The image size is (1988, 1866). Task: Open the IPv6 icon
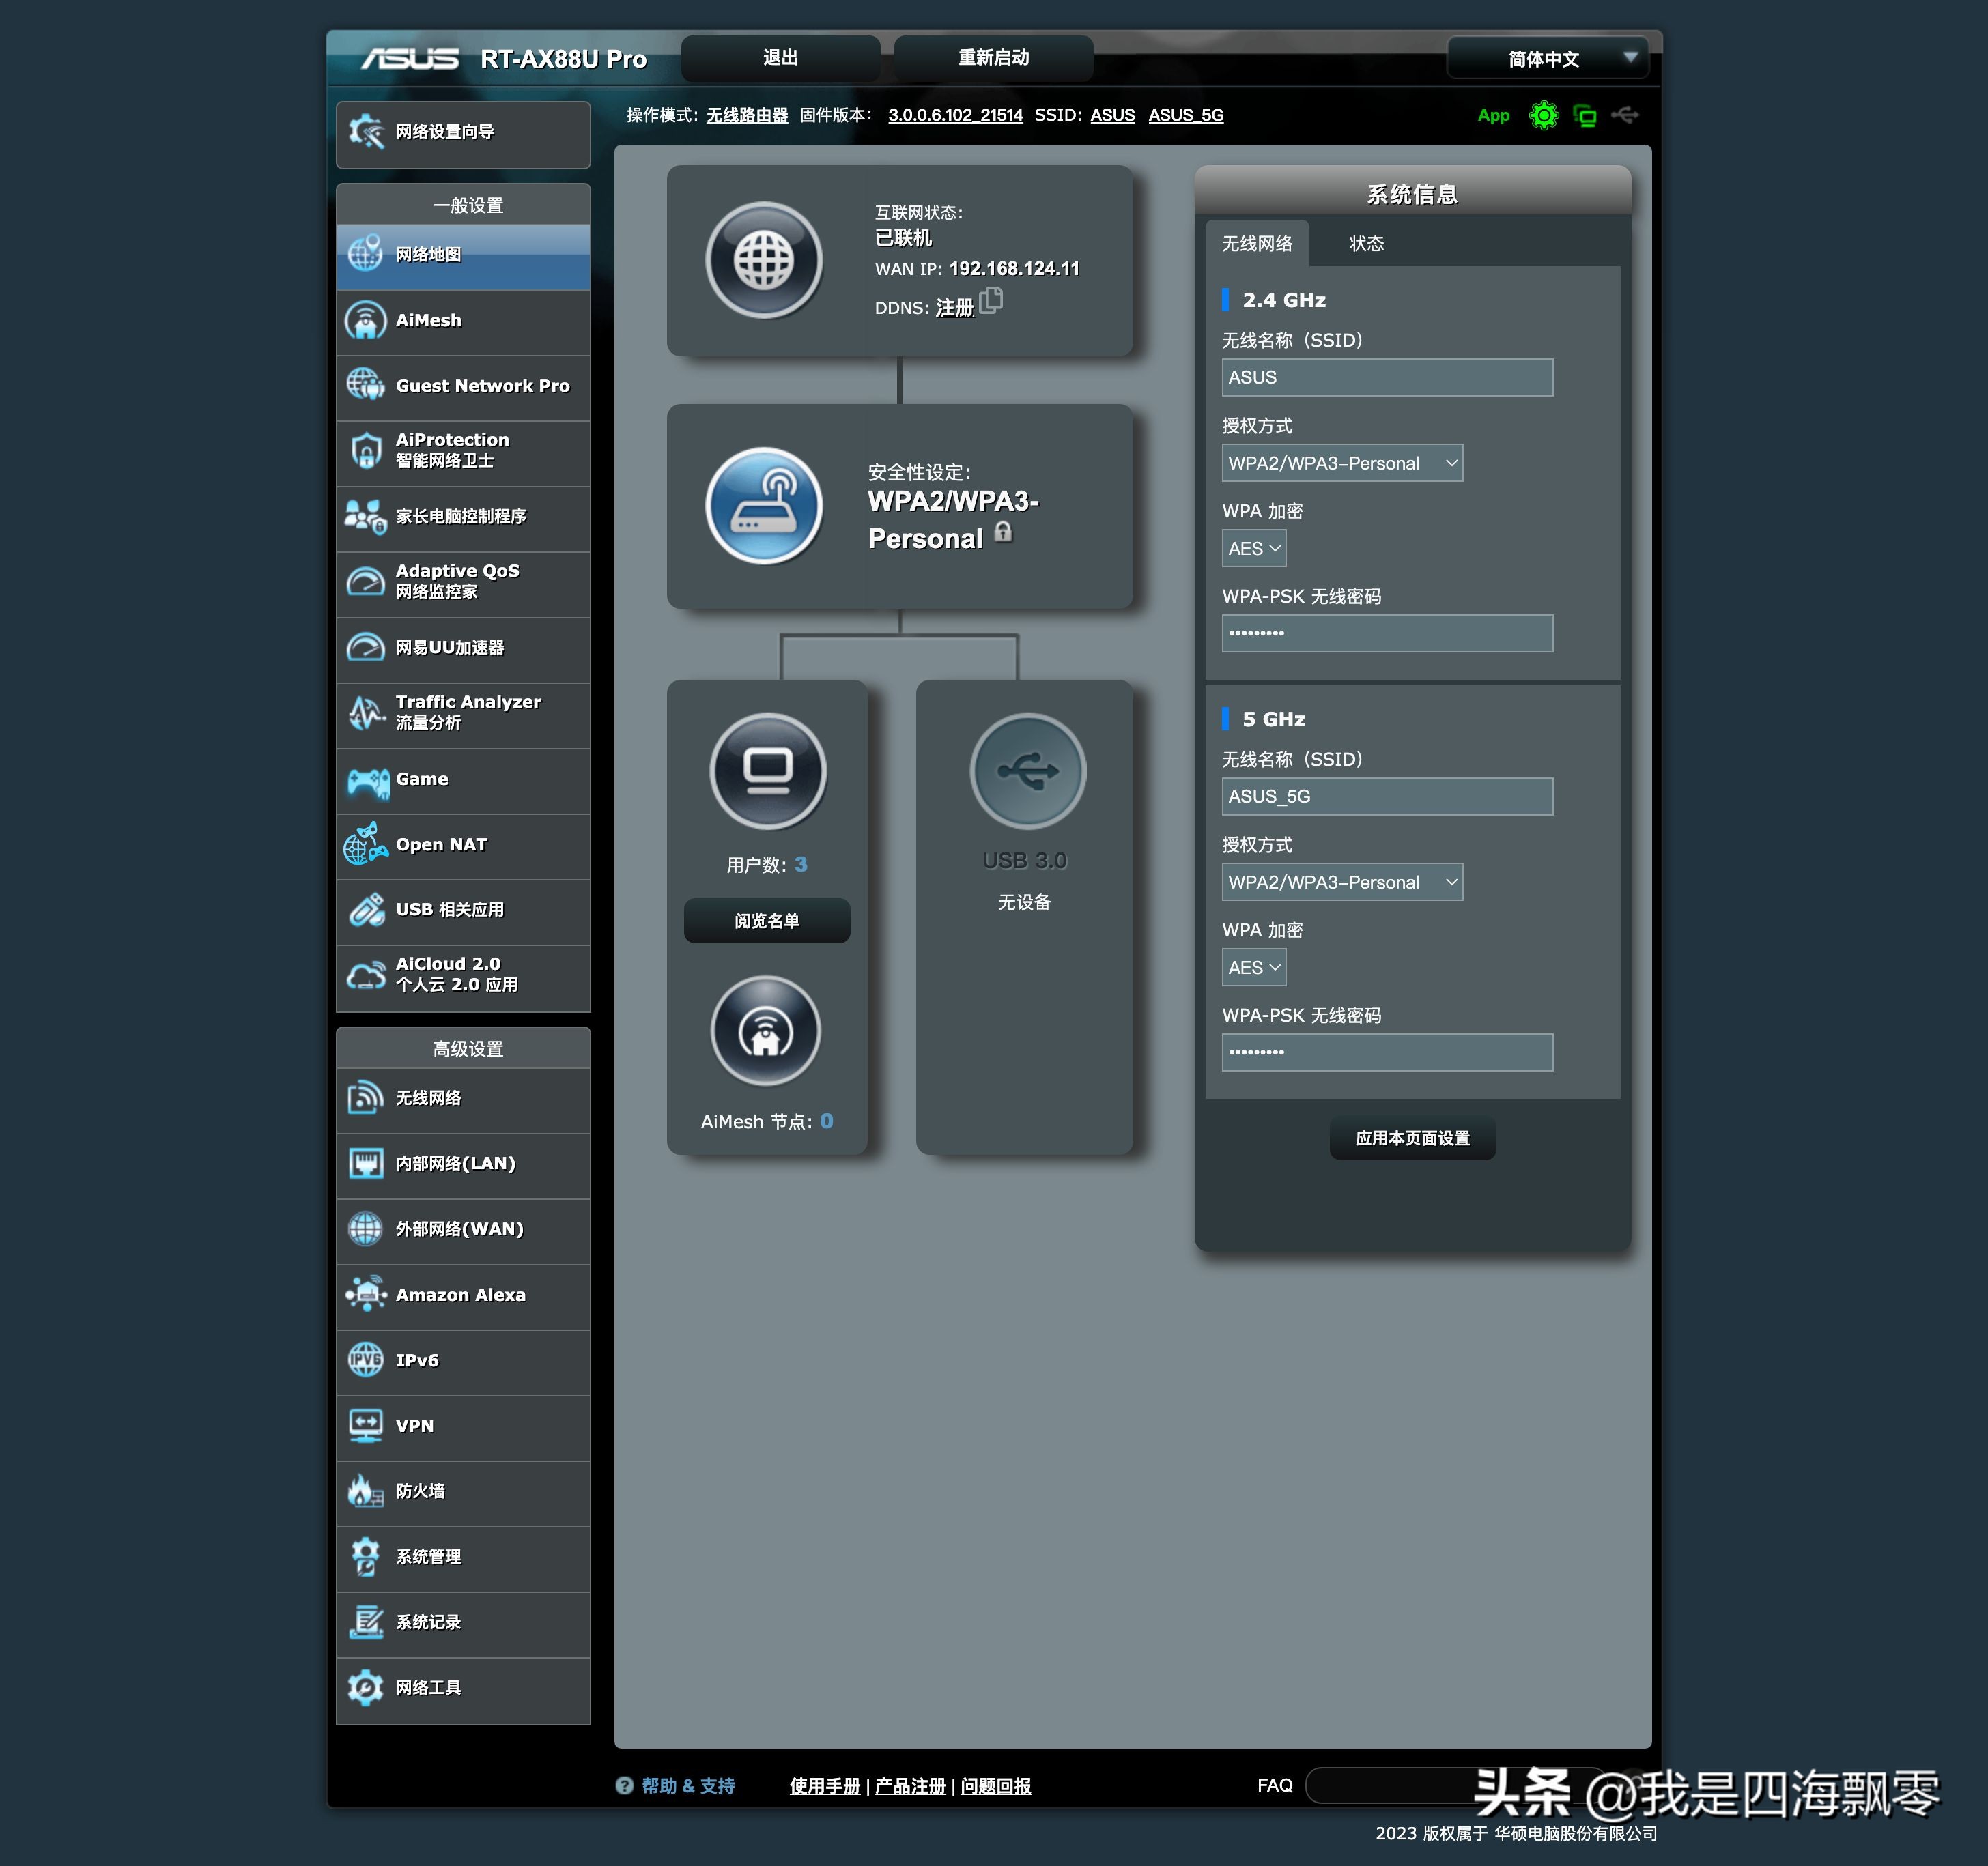coord(365,1360)
